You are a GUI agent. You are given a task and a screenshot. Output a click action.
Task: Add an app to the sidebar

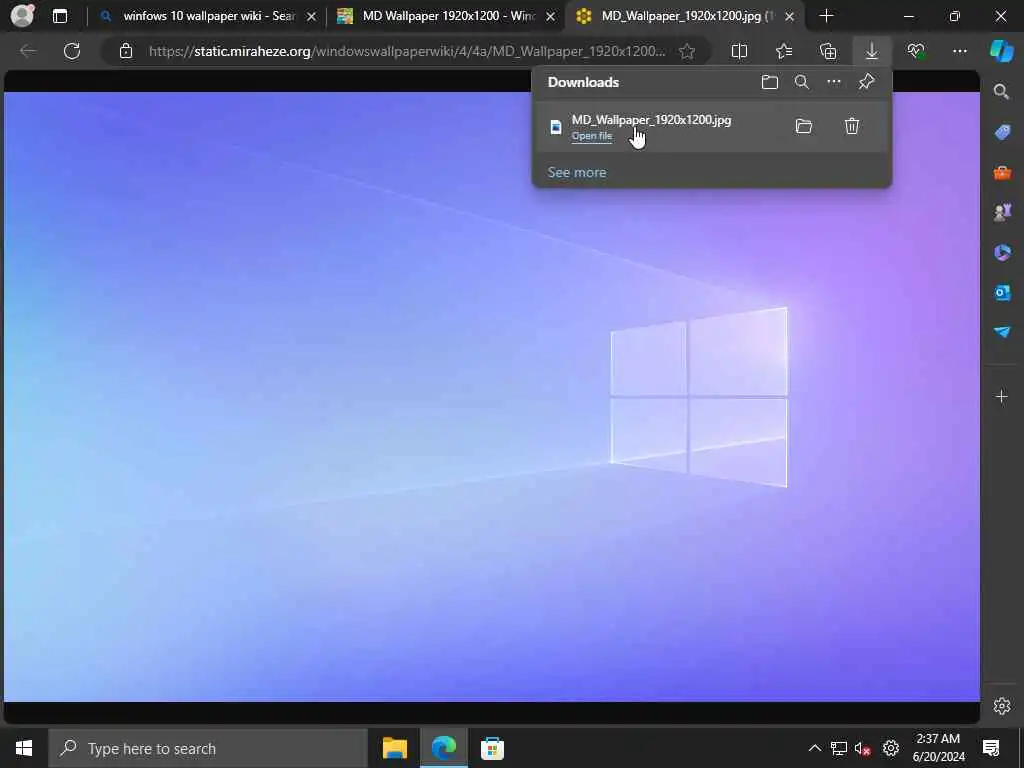(1002, 396)
